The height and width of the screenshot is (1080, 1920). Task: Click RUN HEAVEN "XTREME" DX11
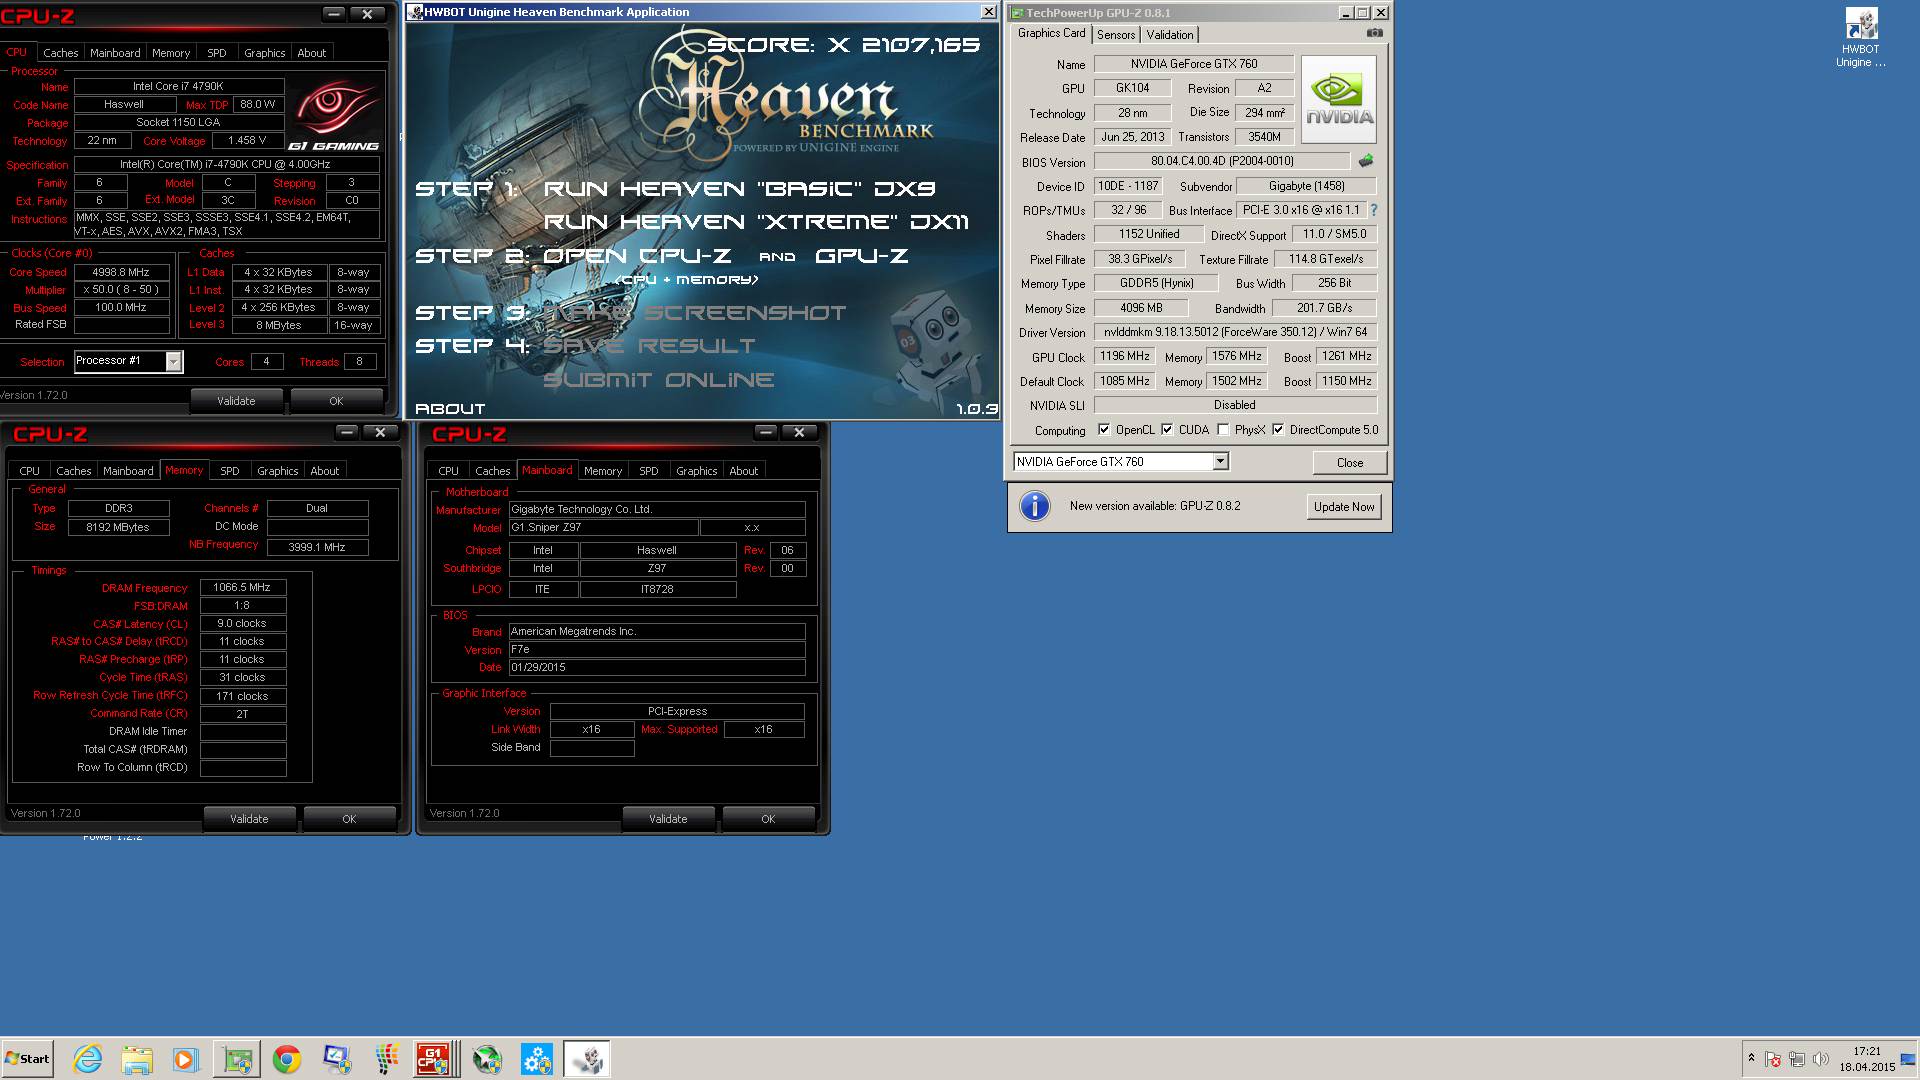(756, 222)
